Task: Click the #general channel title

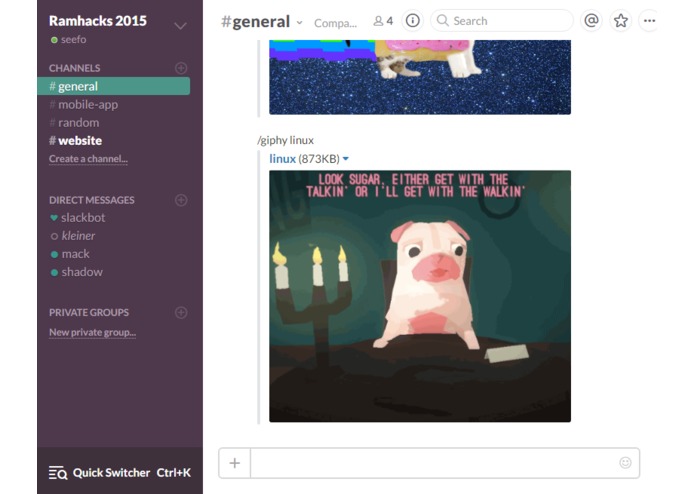Action: (x=255, y=21)
